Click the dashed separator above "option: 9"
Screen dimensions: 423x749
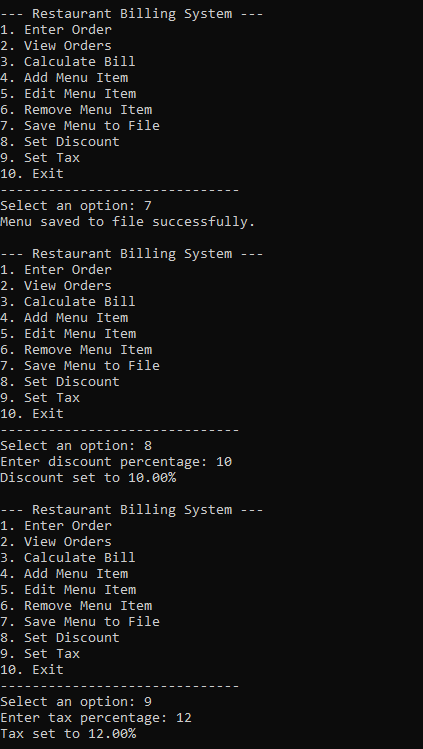pos(119,686)
